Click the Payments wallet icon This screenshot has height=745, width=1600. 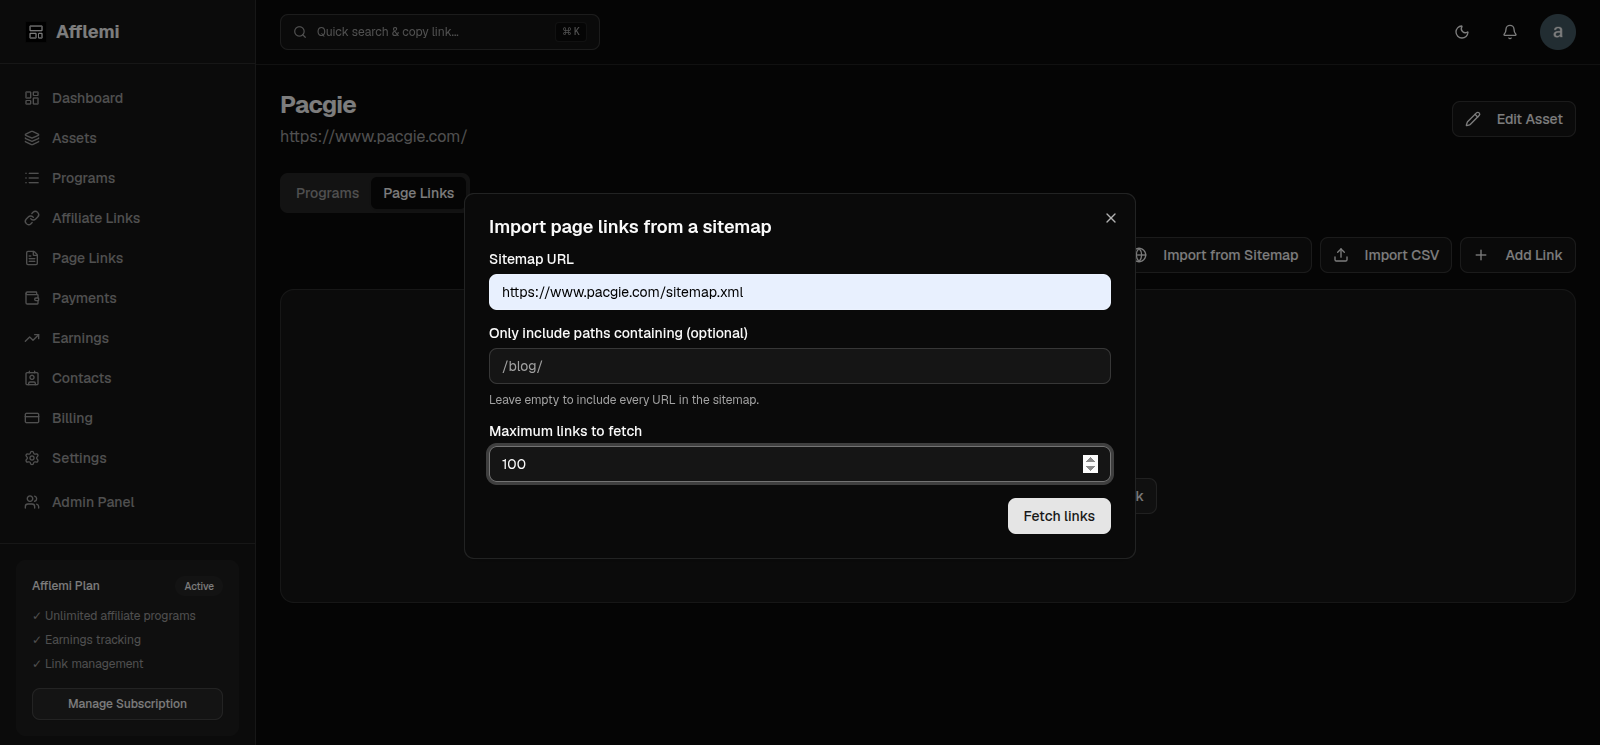[32, 298]
